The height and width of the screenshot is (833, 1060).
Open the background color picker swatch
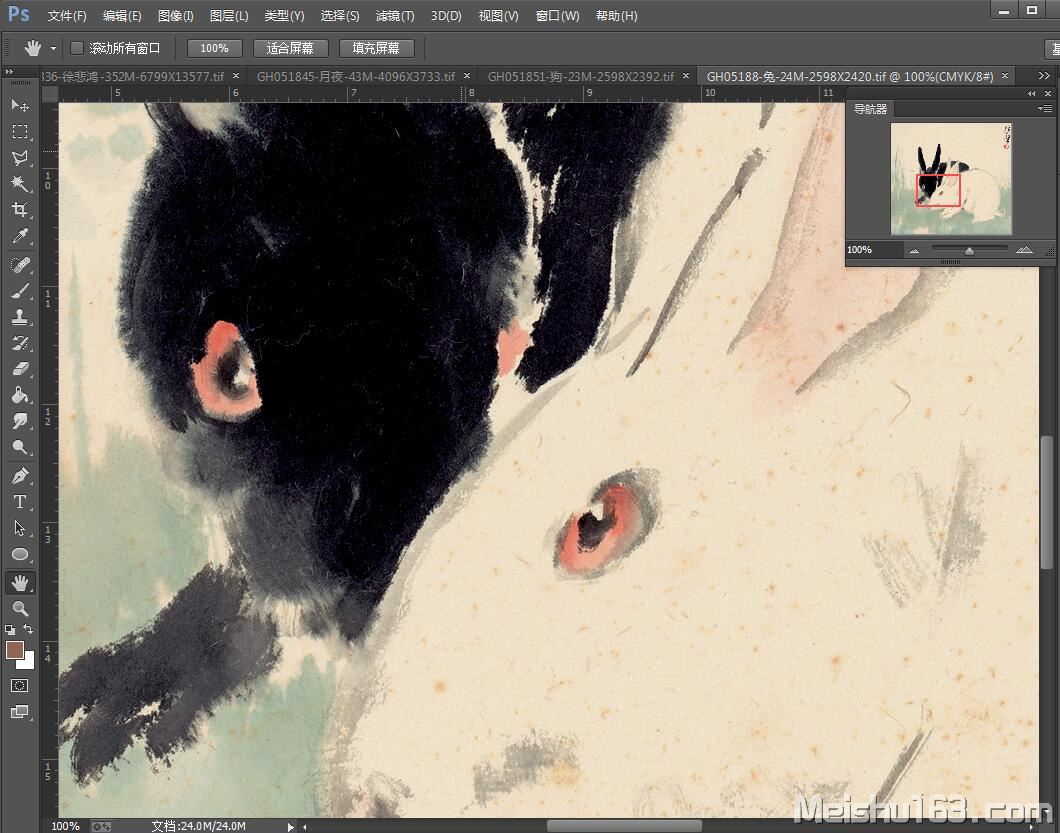(x=28, y=661)
